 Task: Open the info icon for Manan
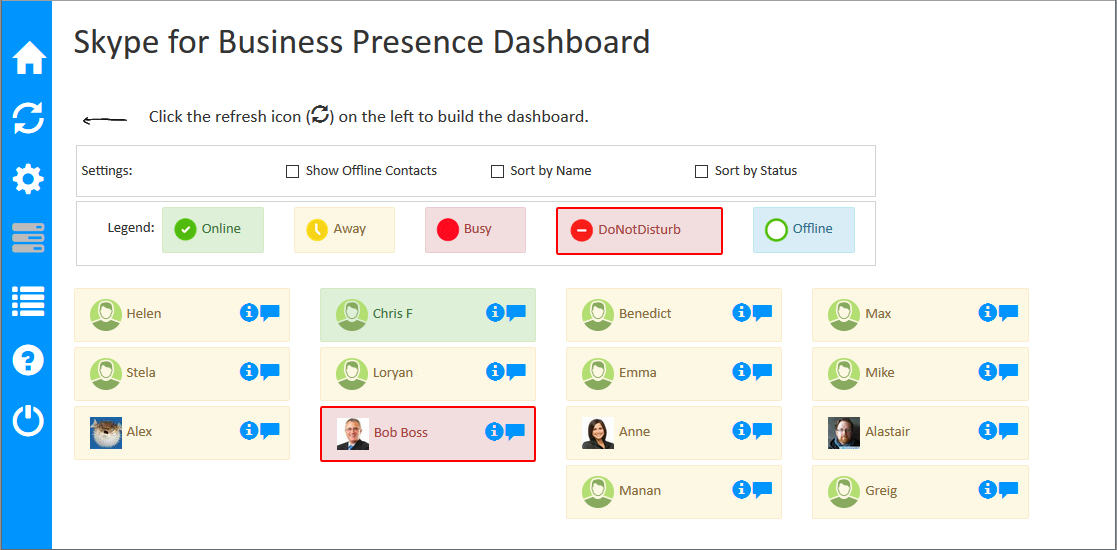741,489
